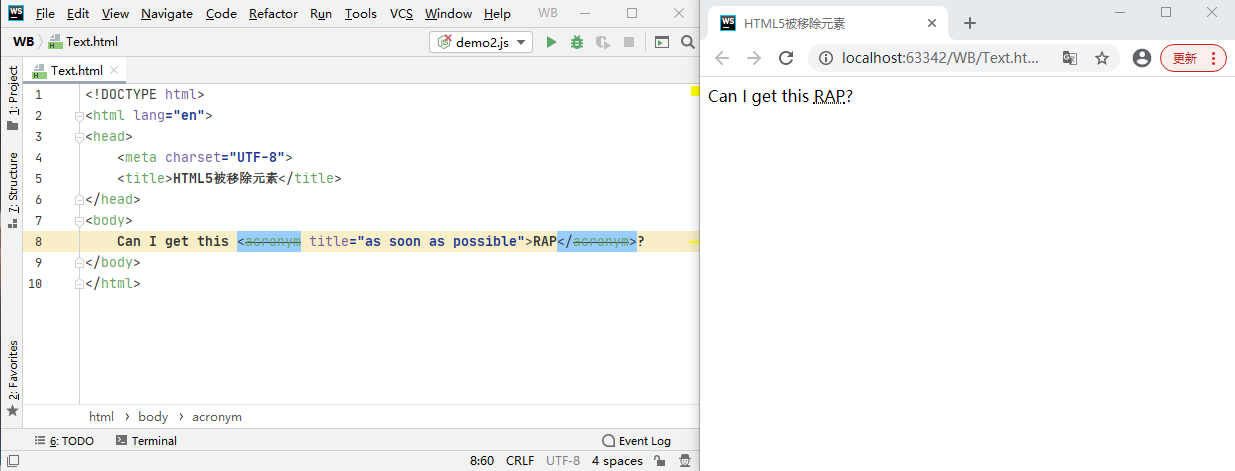Change the CRLF line separator setting
This screenshot has height=471, width=1235.
click(x=520, y=461)
